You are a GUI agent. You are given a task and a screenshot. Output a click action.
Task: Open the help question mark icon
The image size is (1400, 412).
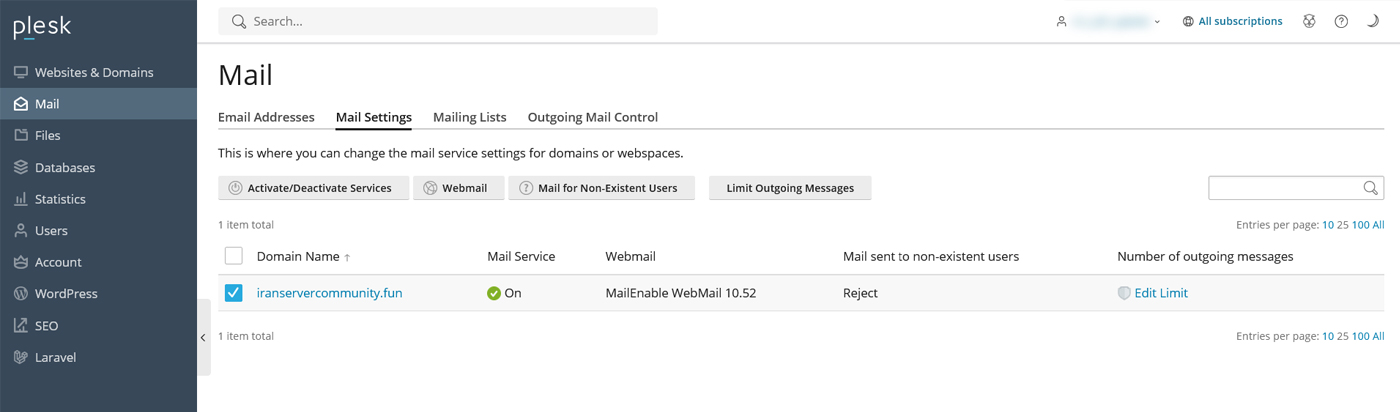point(1341,21)
